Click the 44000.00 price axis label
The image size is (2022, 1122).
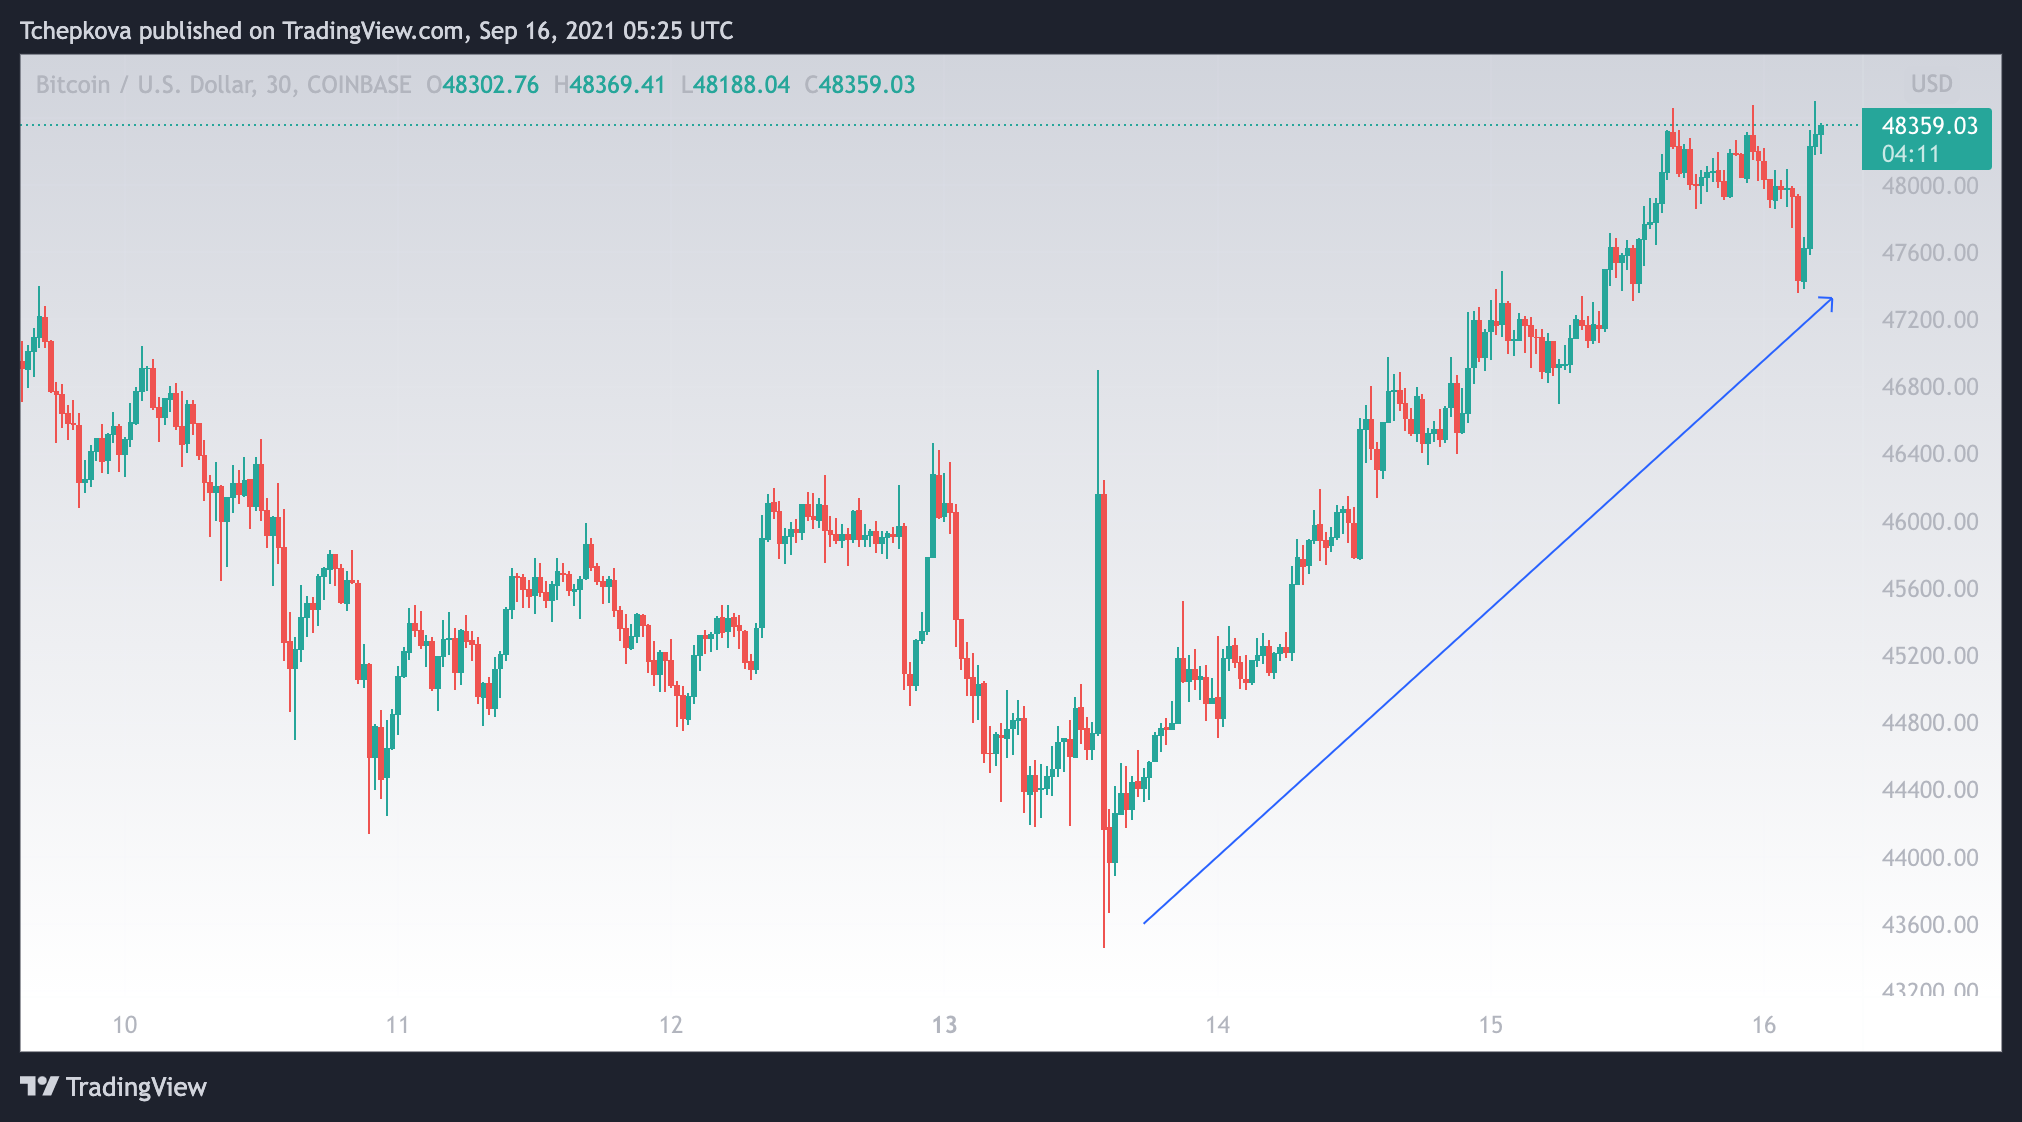(1929, 858)
